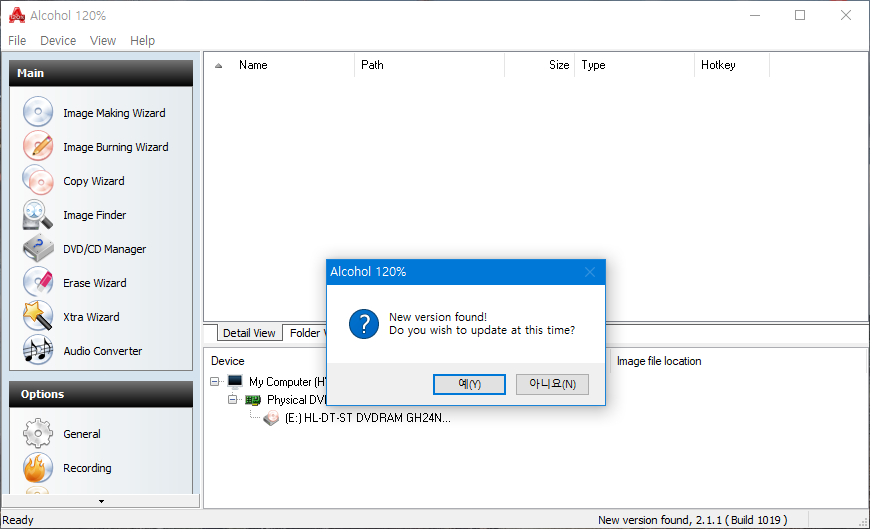Close the update dialog with X
Viewport: 870px width, 529px height.
[590, 272]
